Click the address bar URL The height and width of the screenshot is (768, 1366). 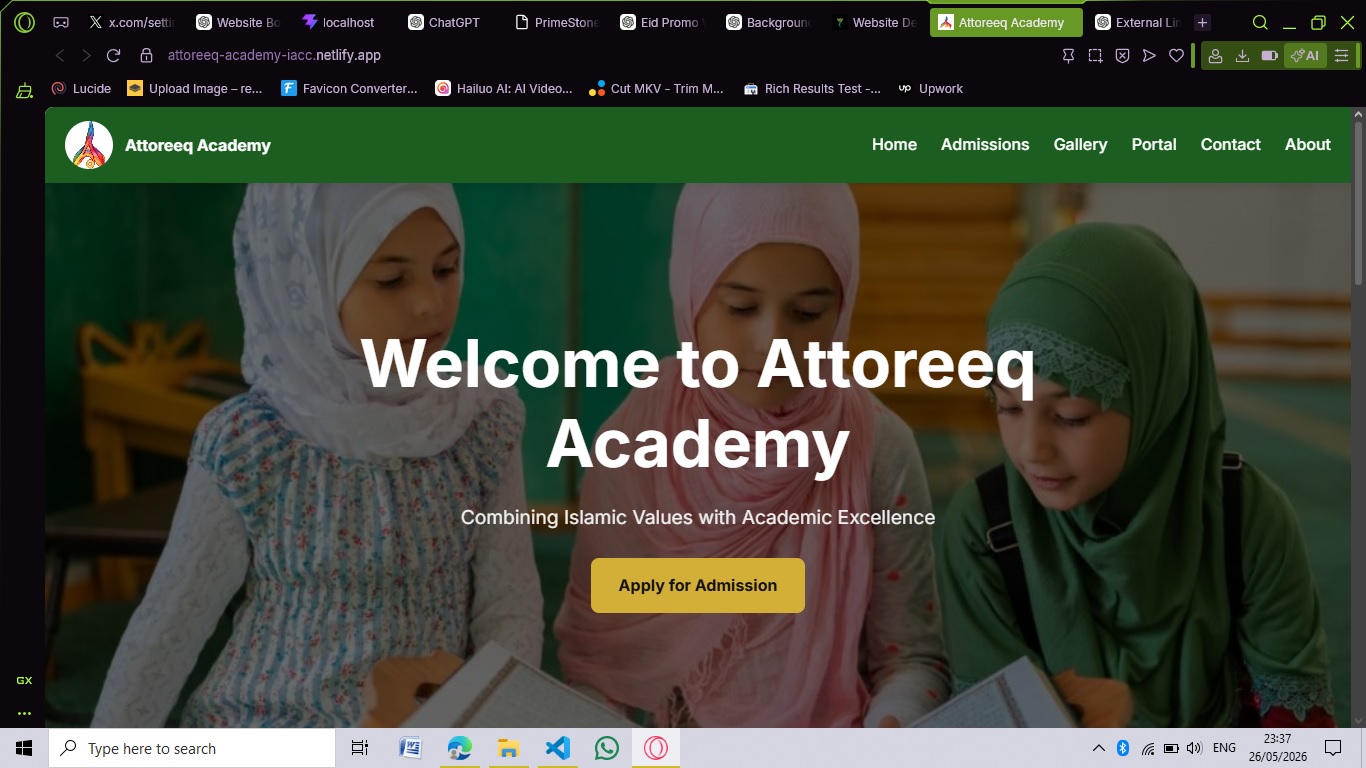coord(274,56)
